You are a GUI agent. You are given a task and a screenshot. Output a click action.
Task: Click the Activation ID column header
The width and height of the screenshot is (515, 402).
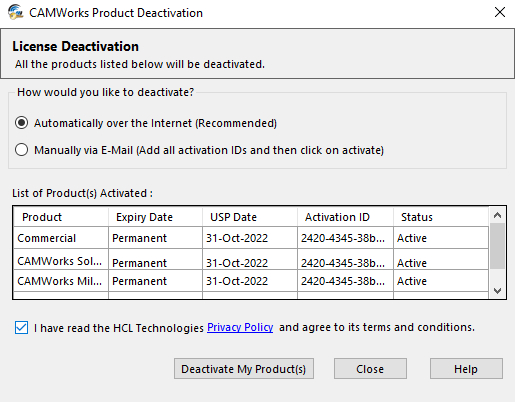tap(345, 217)
